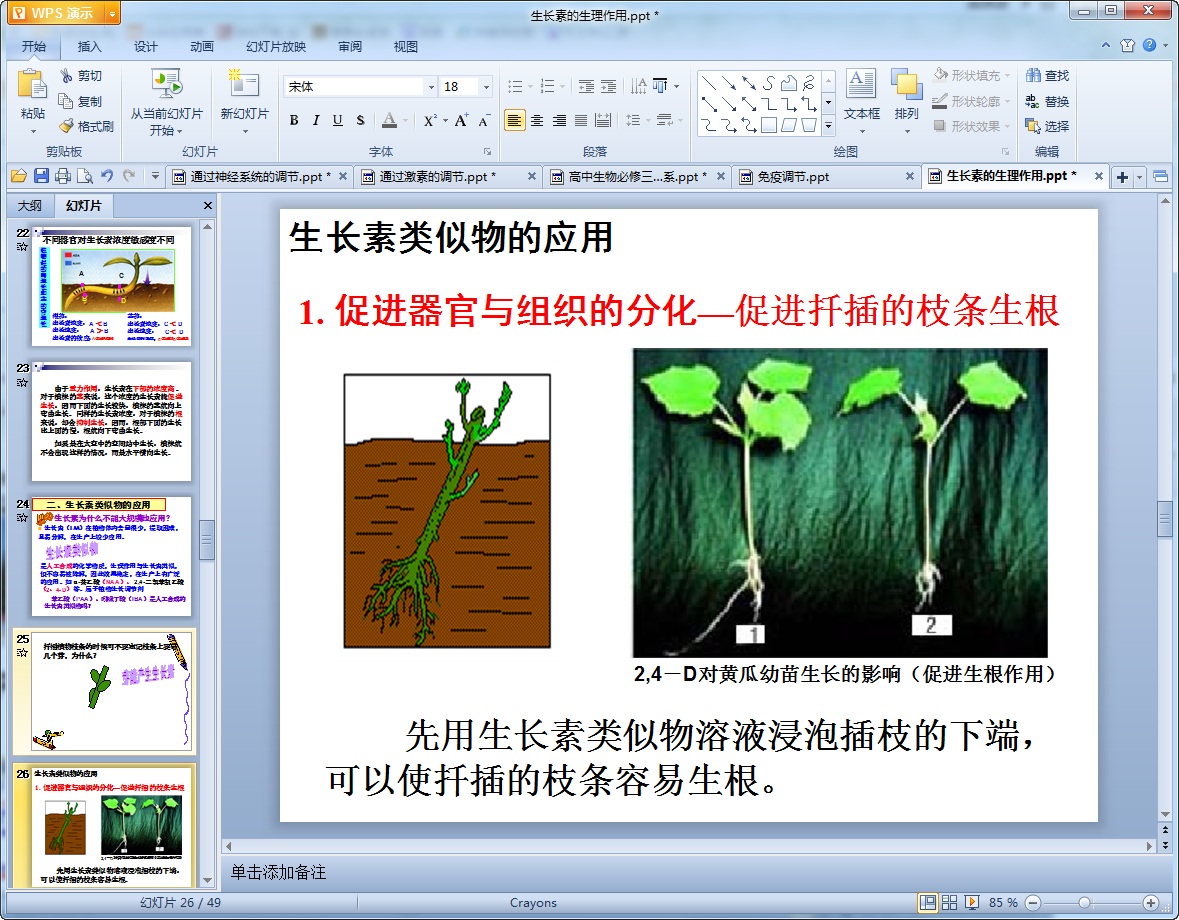Adjust the zoom slider handle
Screen dimensions: 1179x920
click(1084, 902)
